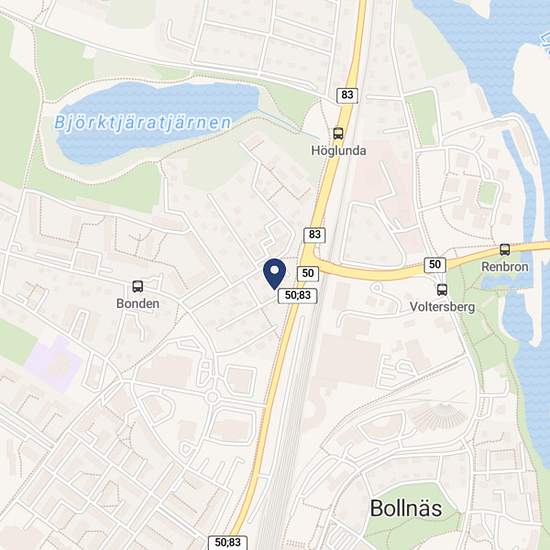Click the dark blue location pin marker

click(x=274, y=274)
